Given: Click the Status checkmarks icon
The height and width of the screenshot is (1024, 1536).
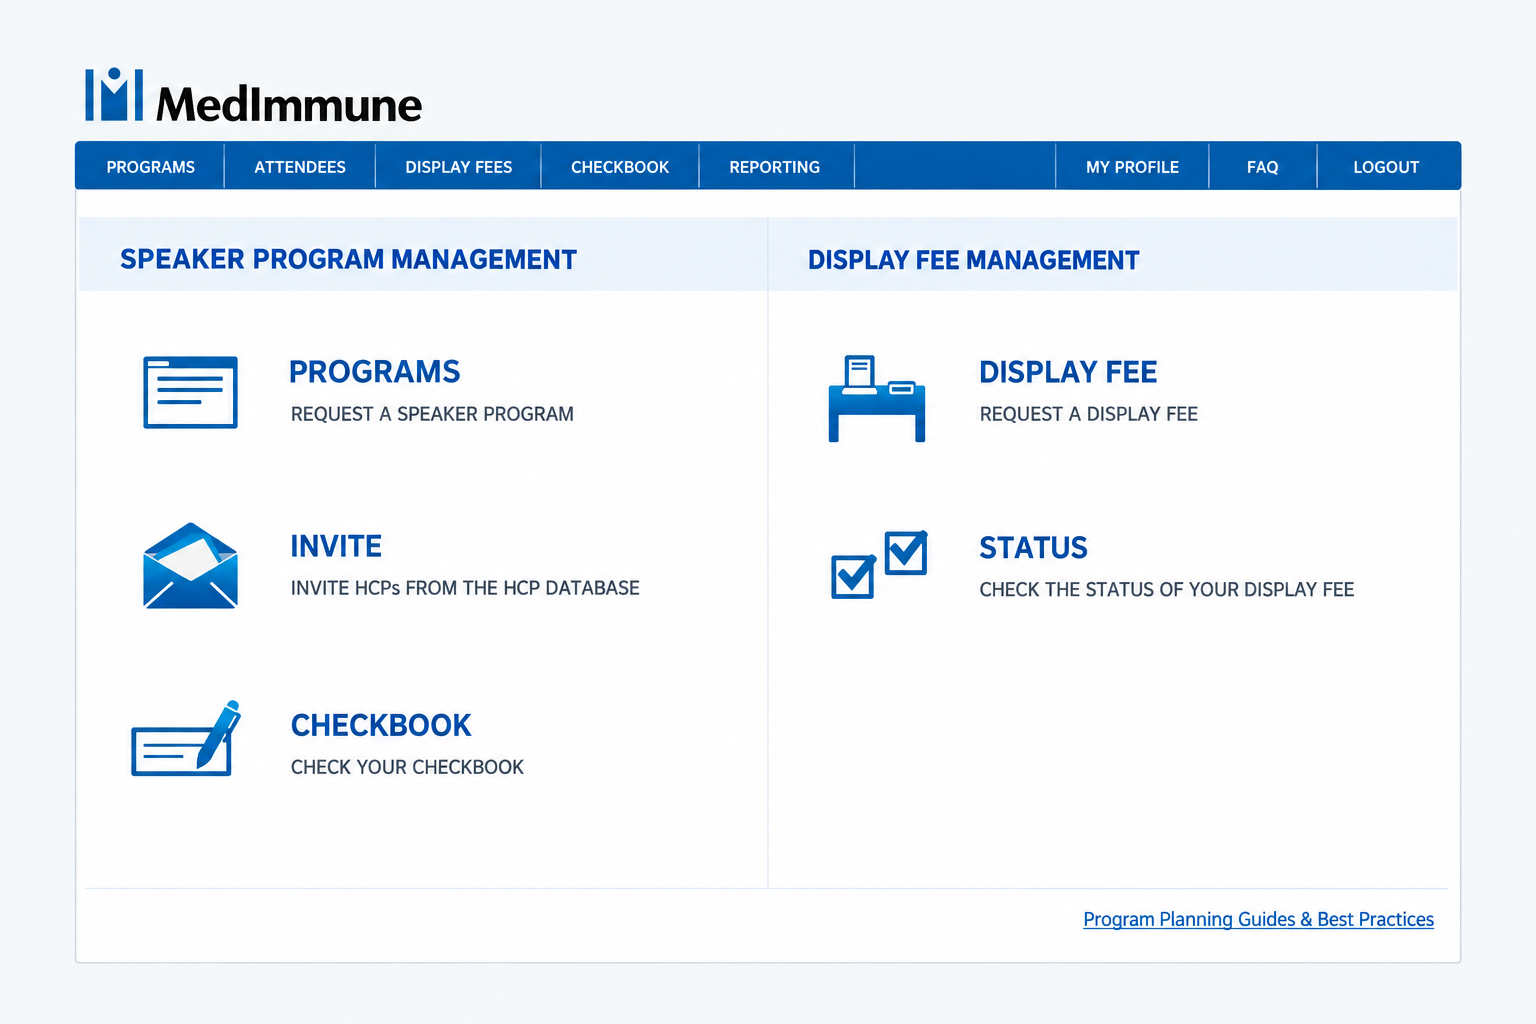Looking at the screenshot, I should click(x=879, y=565).
